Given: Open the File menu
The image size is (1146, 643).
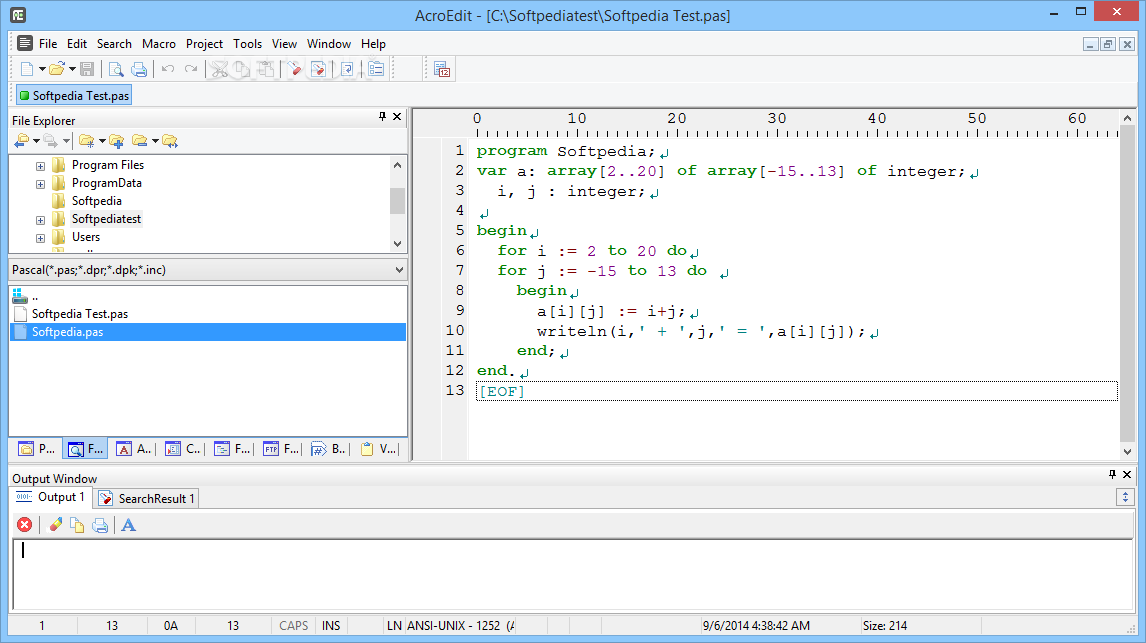Looking at the screenshot, I should click(48, 44).
